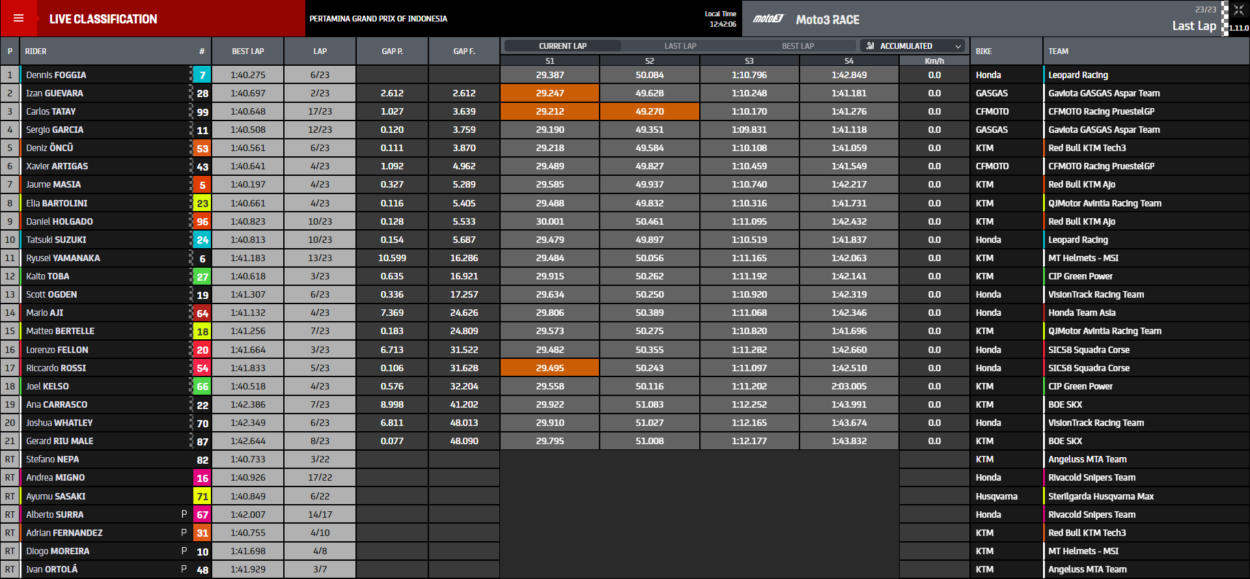The image size is (1250, 579).
Task: Select rider Scott OGDEN
Action: 51,295
